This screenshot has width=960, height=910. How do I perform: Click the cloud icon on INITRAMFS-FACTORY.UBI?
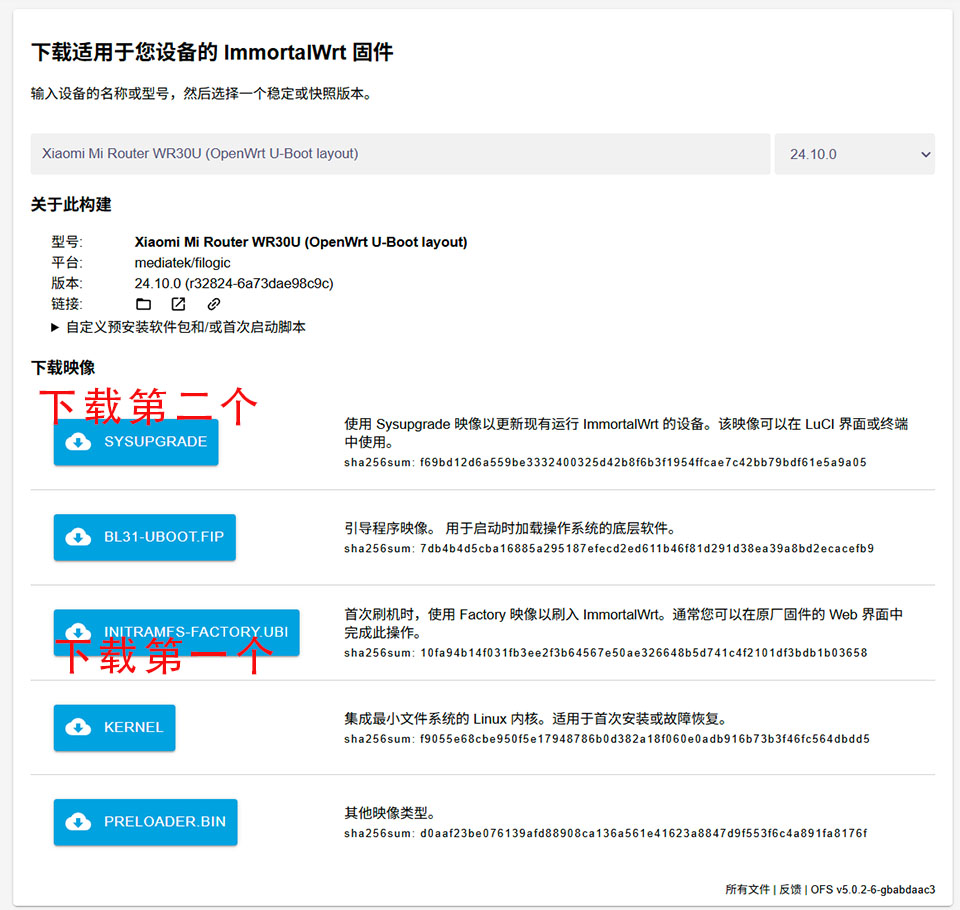click(x=79, y=632)
